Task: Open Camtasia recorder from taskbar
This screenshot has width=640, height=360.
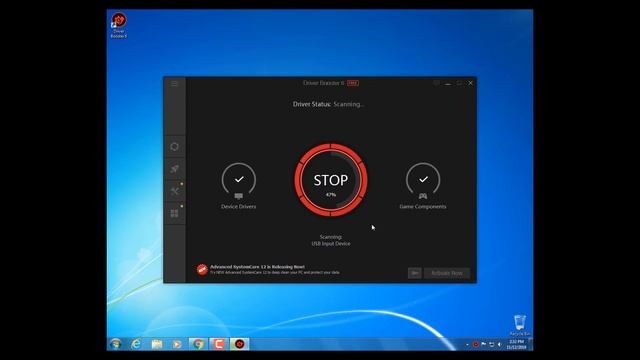Action: point(219,344)
